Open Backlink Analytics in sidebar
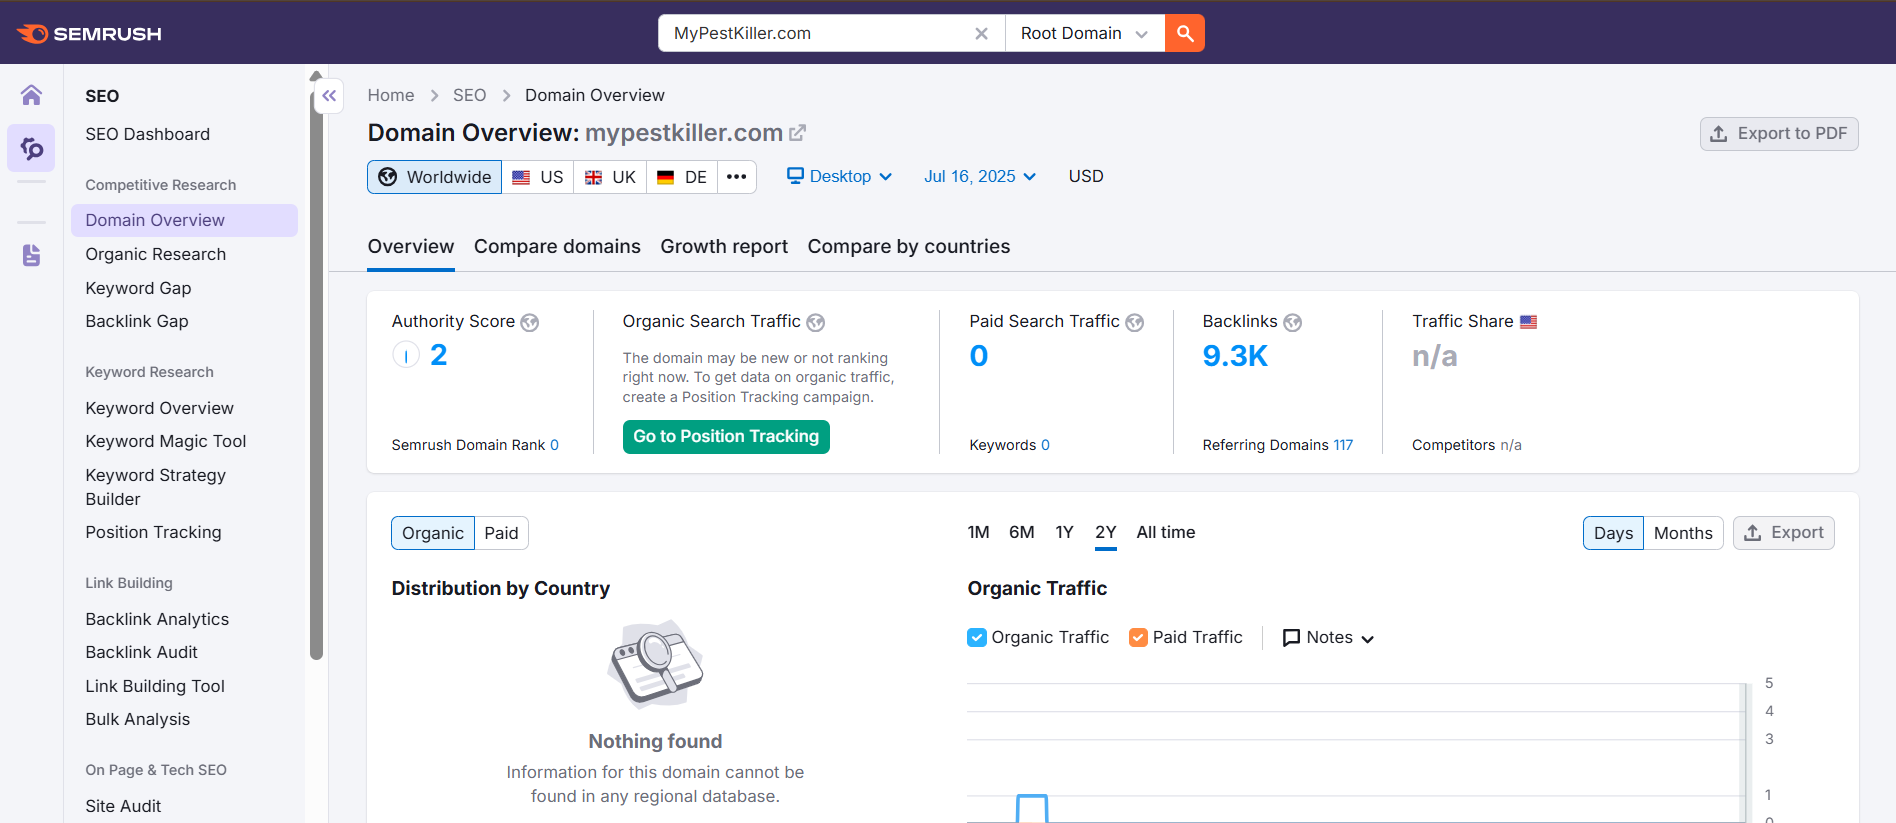This screenshot has width=1896, height=823. (x=157, y=619)
